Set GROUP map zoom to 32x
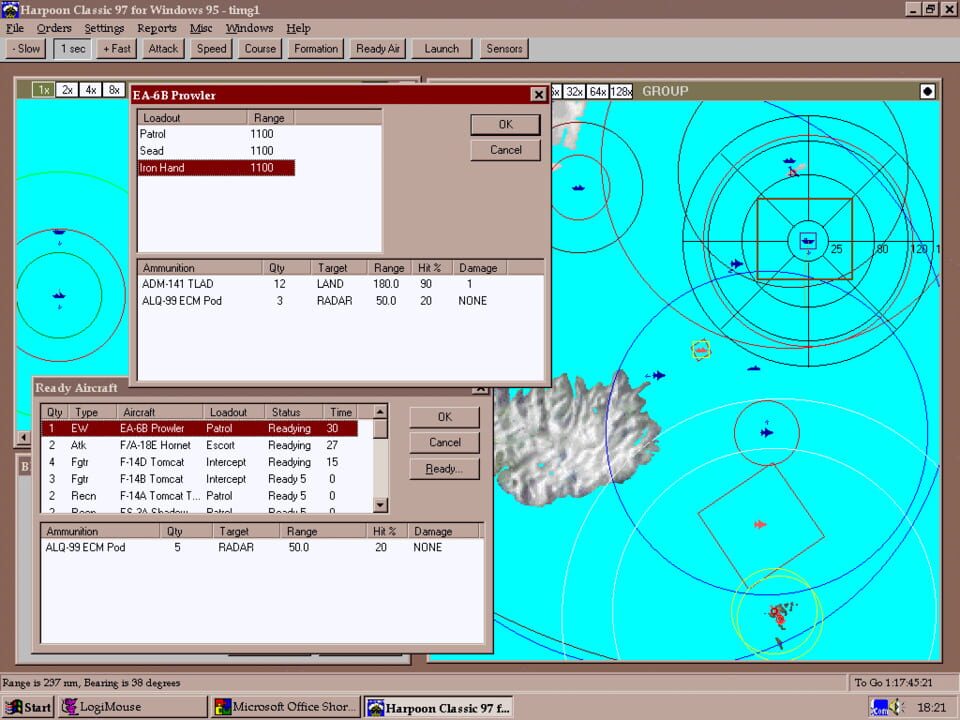960x720 pixels. [x=573, y=90]
